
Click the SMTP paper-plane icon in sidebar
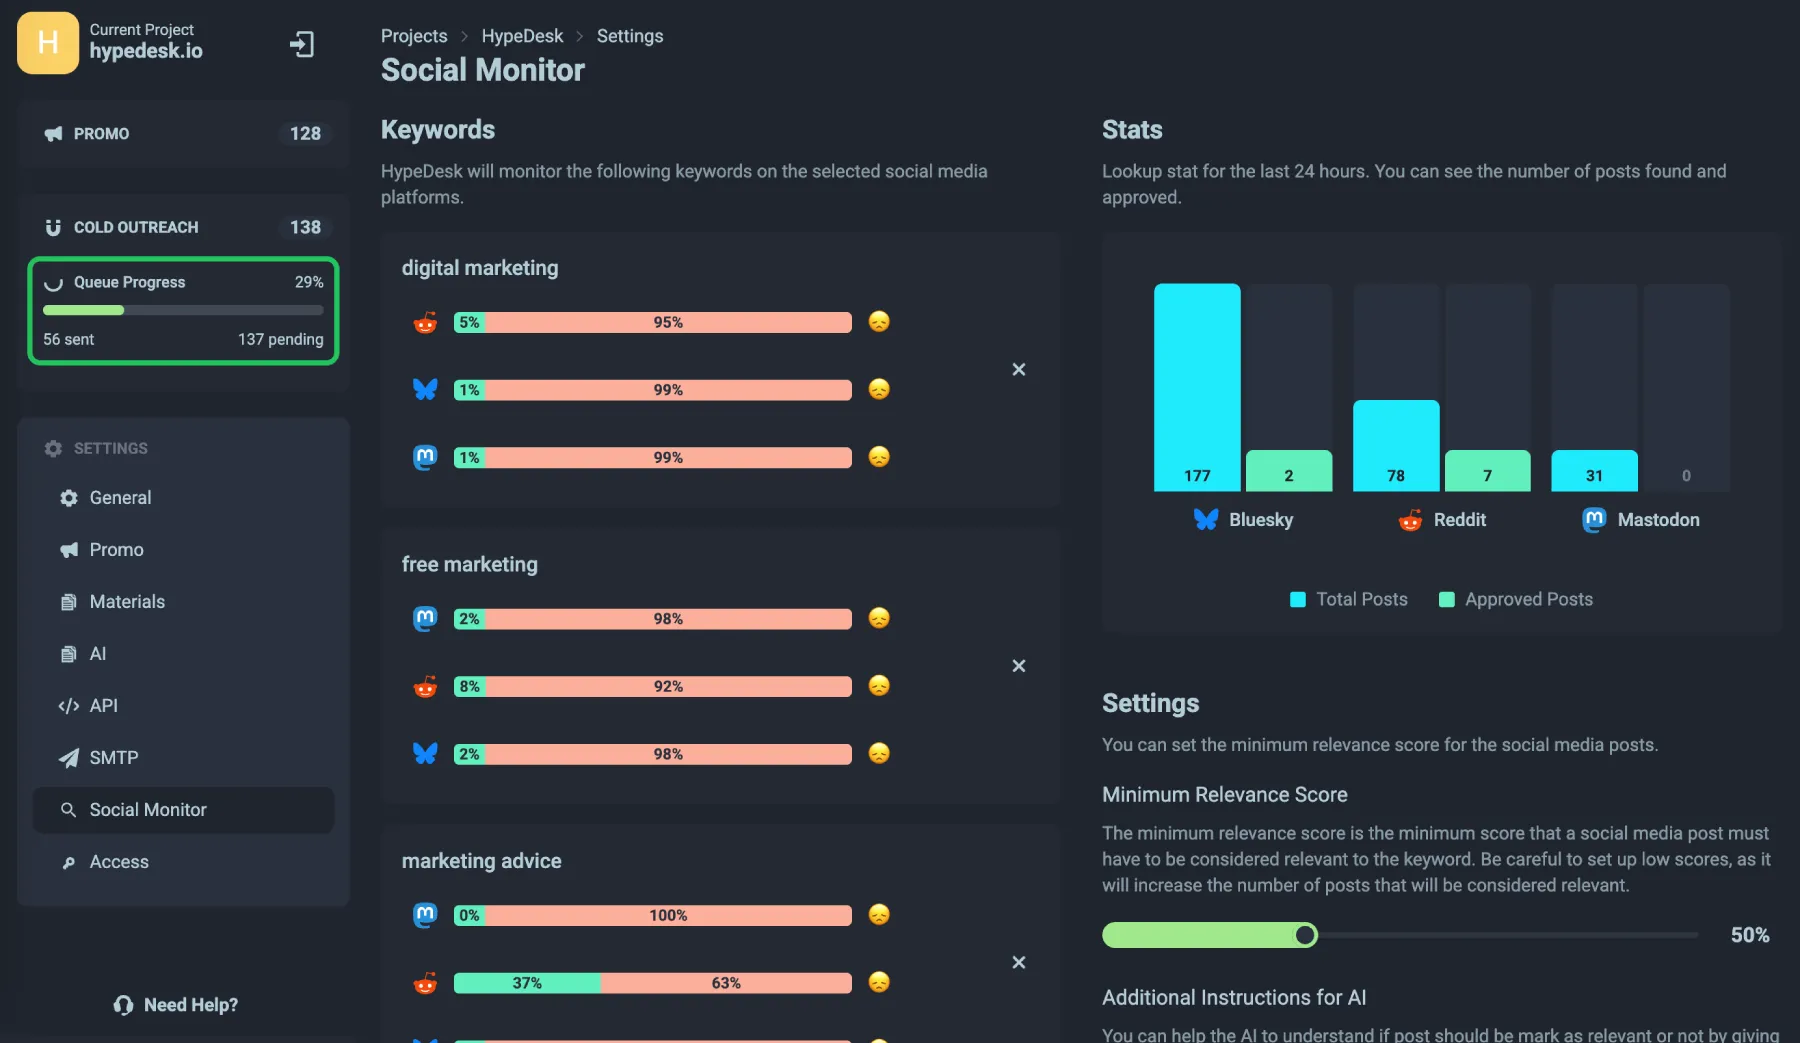[67, 757]
